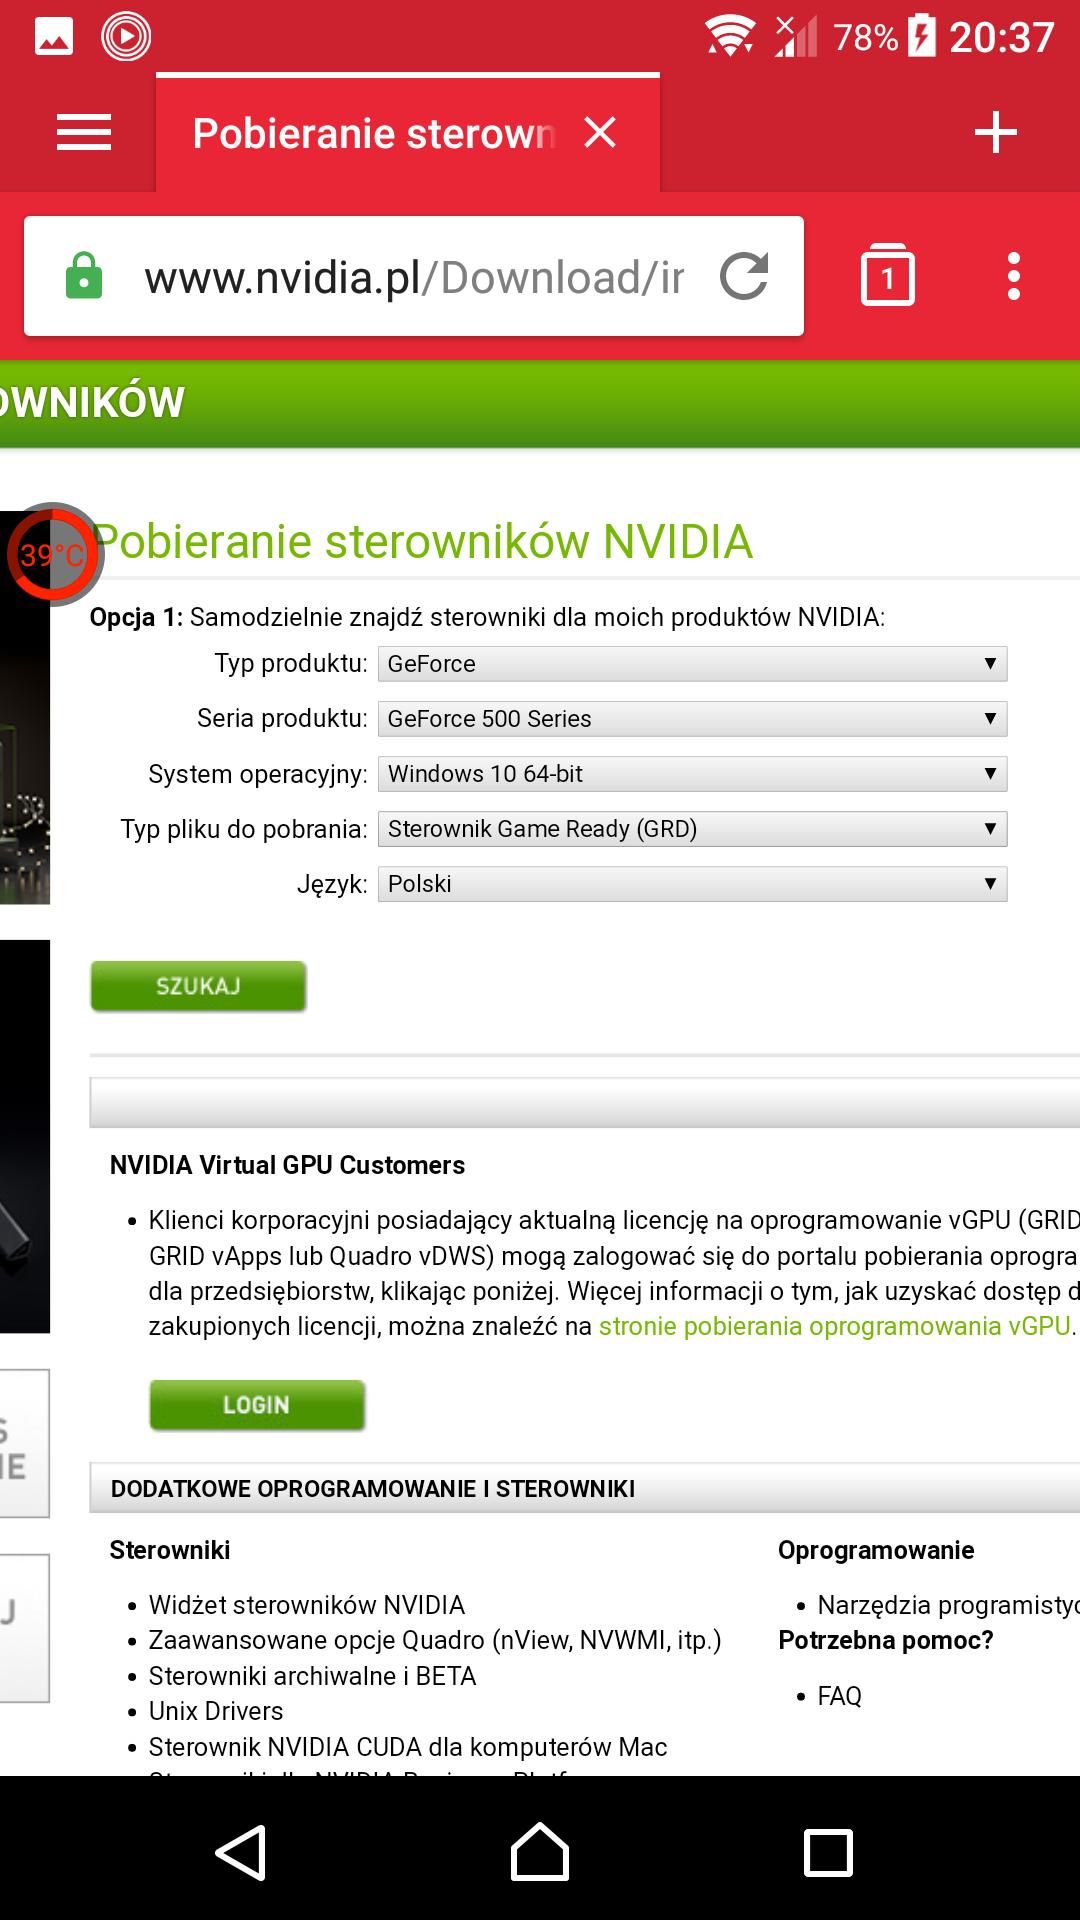Tap the 39°C temperature overlay widget

pos(52,554)
